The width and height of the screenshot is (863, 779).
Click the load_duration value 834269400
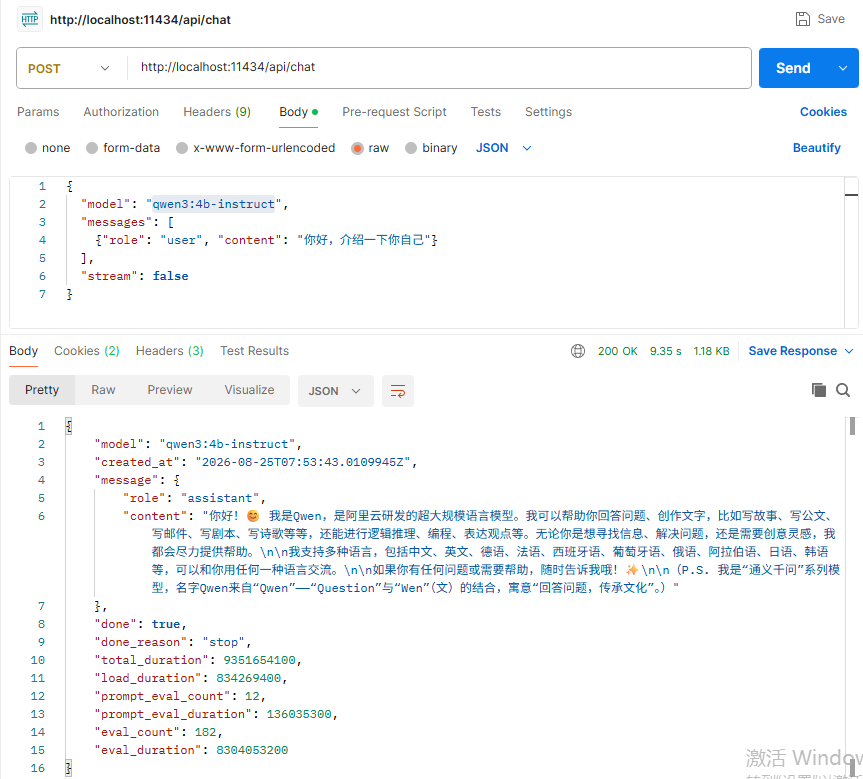click(248, 678)
